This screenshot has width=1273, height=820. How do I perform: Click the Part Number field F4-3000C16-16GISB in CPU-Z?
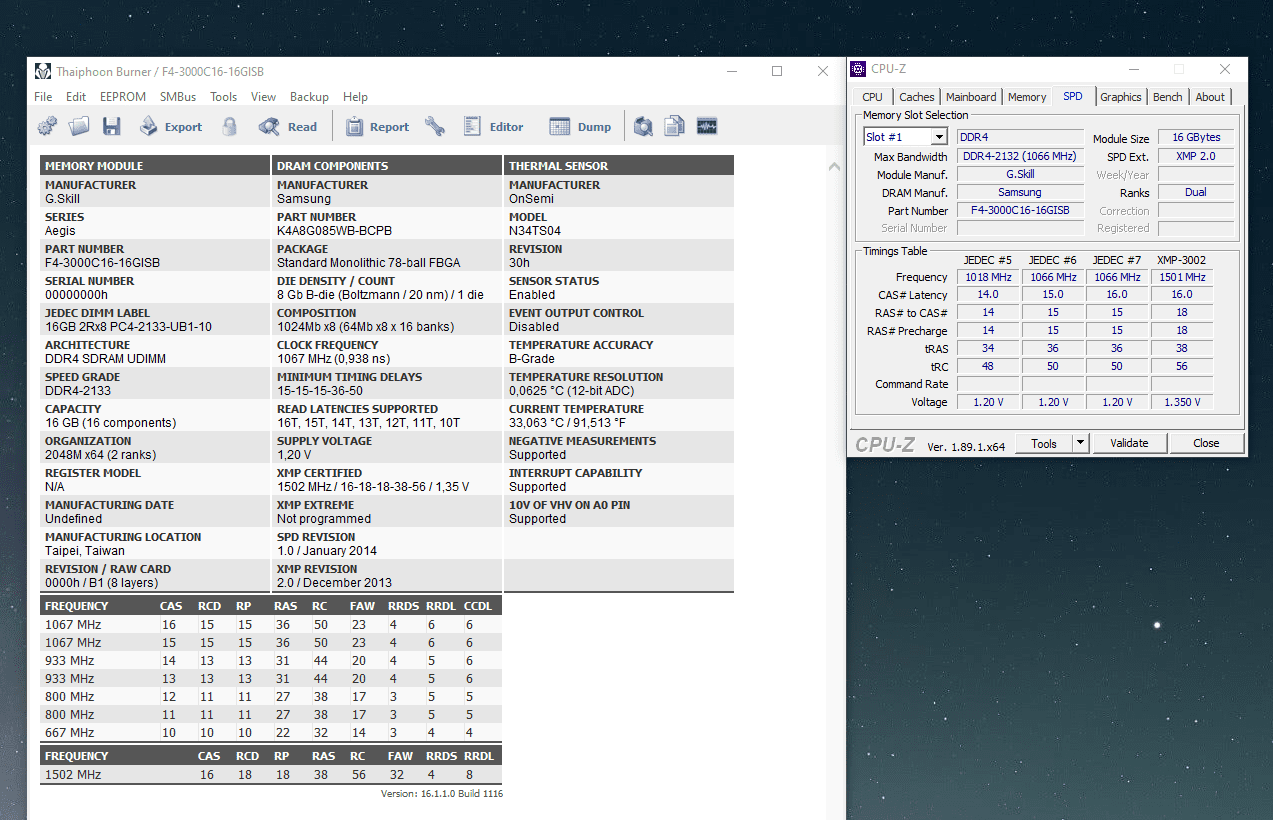point(1020,211)
